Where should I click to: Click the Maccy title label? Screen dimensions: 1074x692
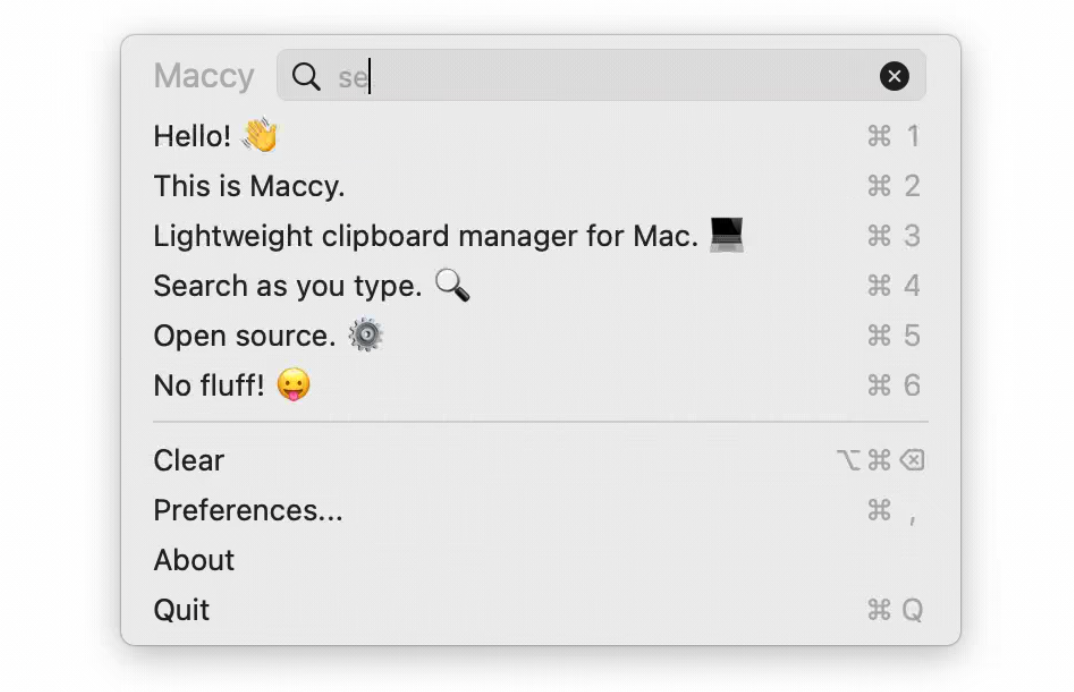pyautogui.click(x=204, y=76)
